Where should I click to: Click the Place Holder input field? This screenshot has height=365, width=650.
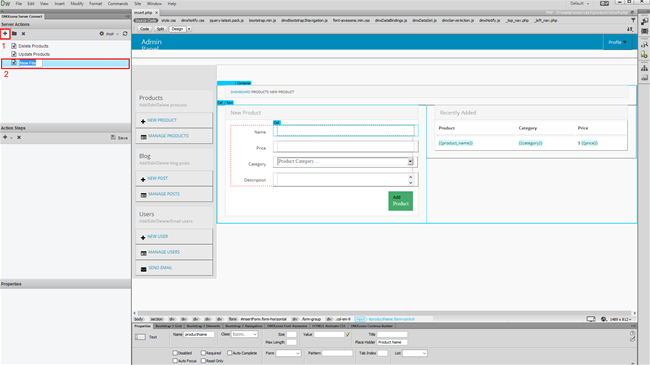pyautogui.click(x=392, y=342)
